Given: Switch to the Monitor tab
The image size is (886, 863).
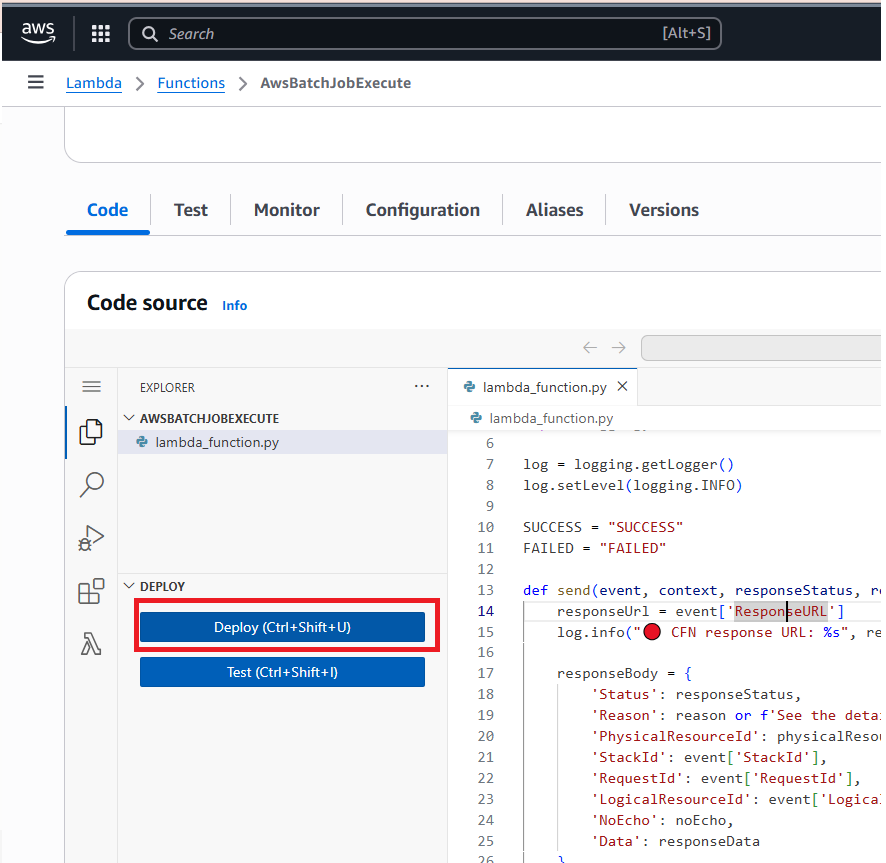Looking at the screenshot, I should tap(286, 210).
